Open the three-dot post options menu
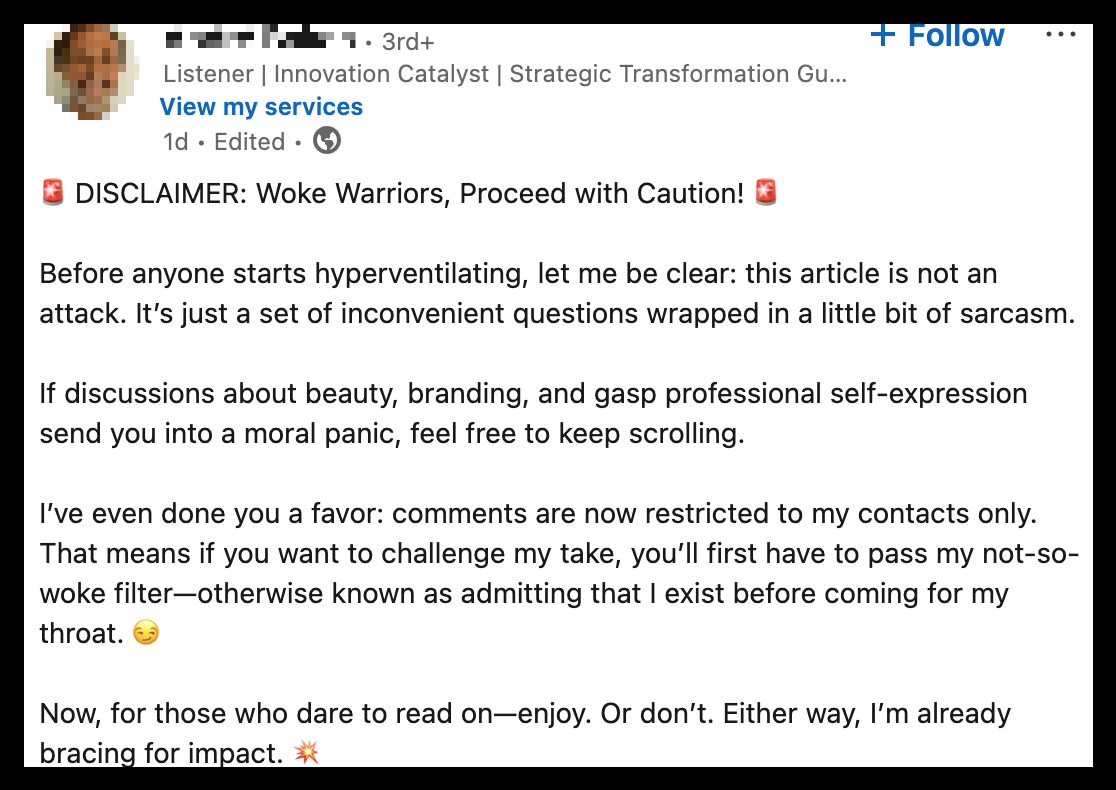This screenshot has height=790, width=1116. pos(1060,34)
